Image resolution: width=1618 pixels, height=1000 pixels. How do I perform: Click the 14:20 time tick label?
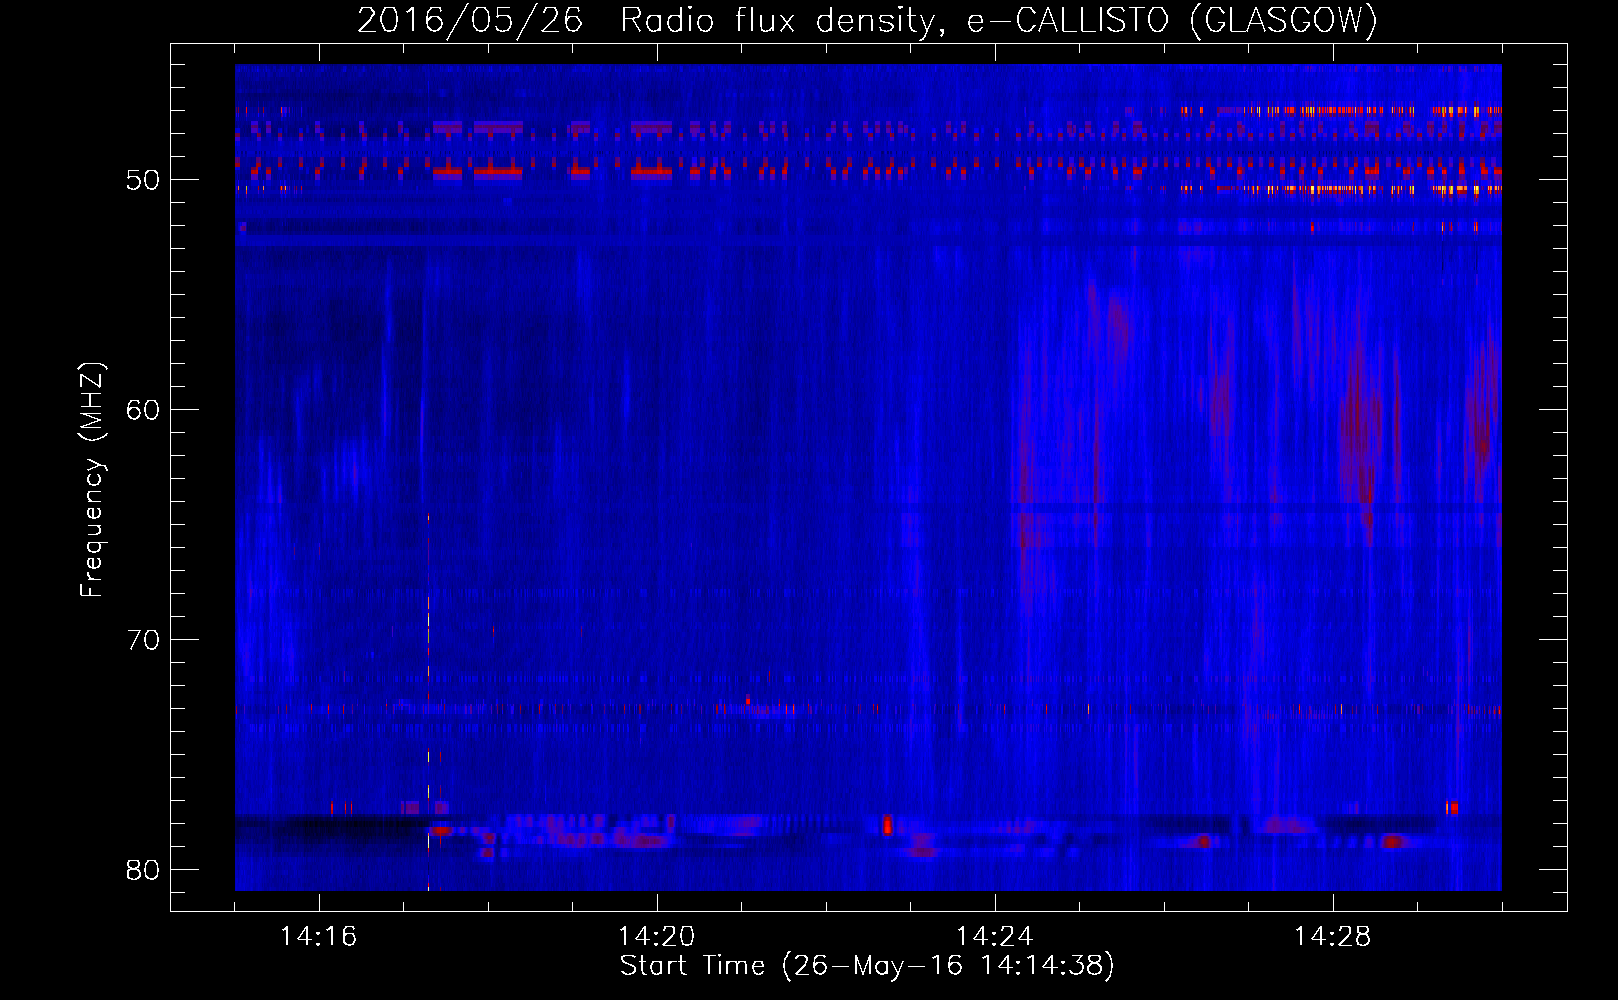click(x=657, y=937)
